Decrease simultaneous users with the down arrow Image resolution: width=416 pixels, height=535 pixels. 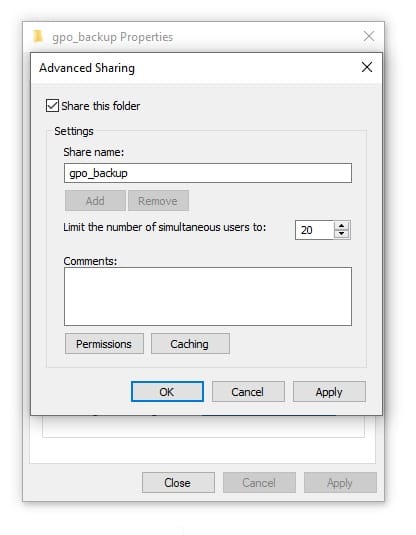[342, 234]
